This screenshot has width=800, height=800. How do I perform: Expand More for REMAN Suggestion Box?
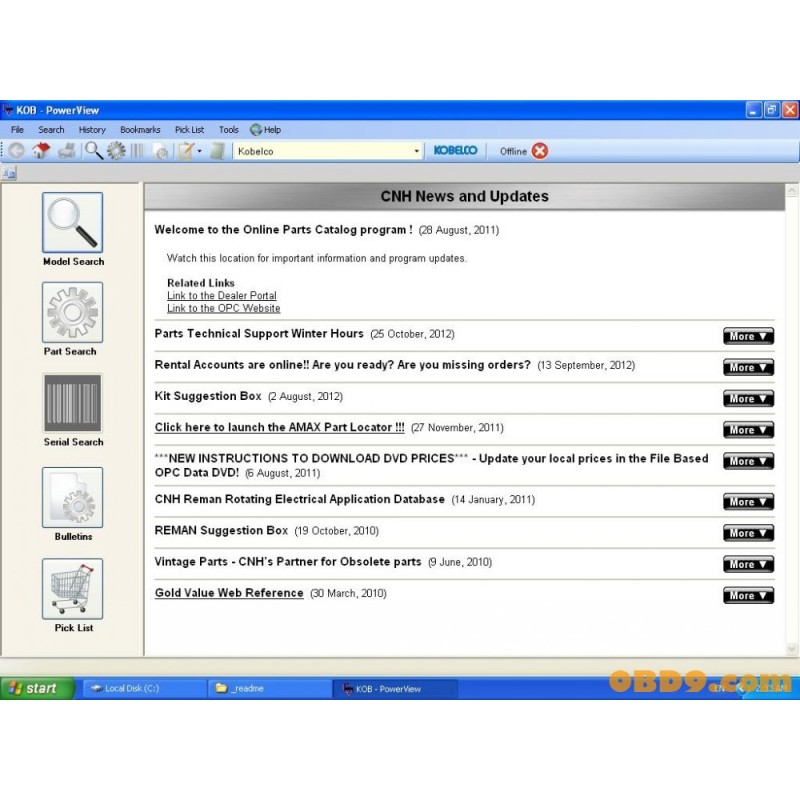tap(748, 533)
